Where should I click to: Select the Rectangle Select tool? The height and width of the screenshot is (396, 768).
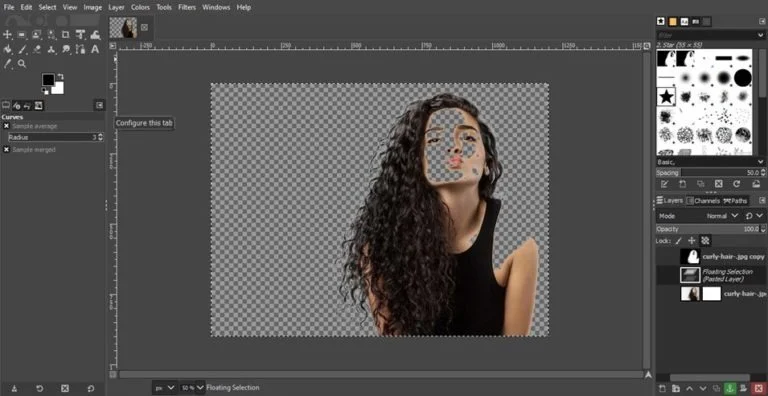coord(22,34)
